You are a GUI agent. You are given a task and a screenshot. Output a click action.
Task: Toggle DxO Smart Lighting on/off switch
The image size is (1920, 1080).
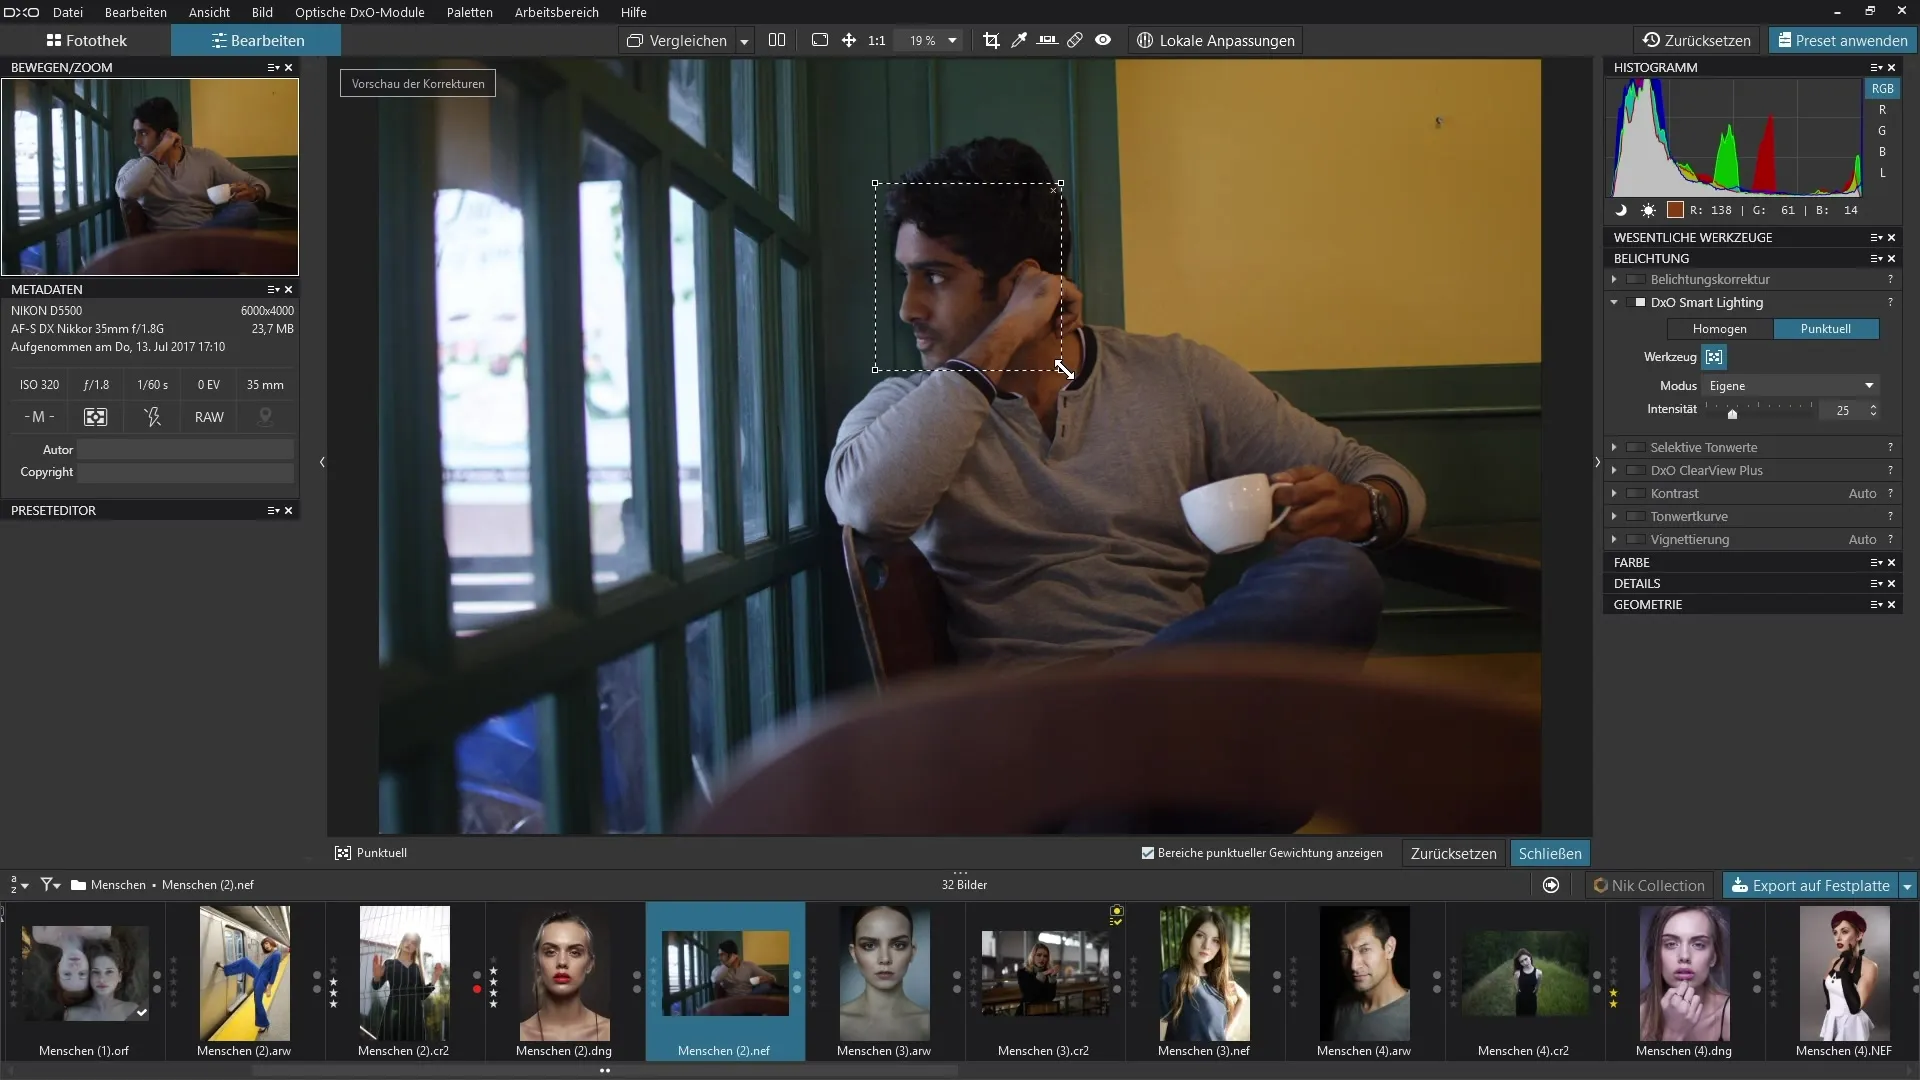click(x=1638, y=302)
